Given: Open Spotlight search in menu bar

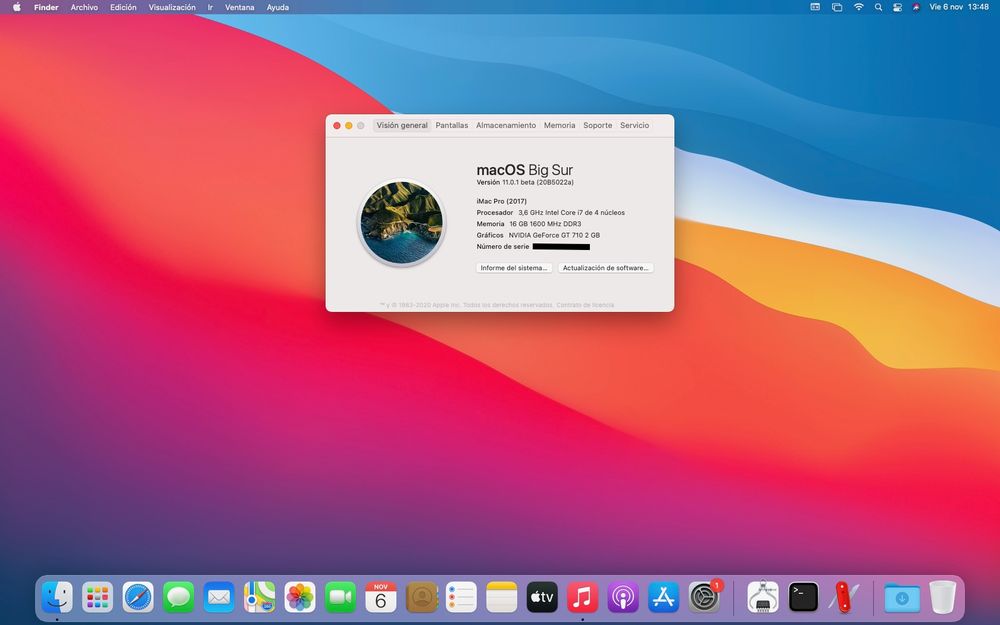Looking at the screenshot, I should (878, 7).
